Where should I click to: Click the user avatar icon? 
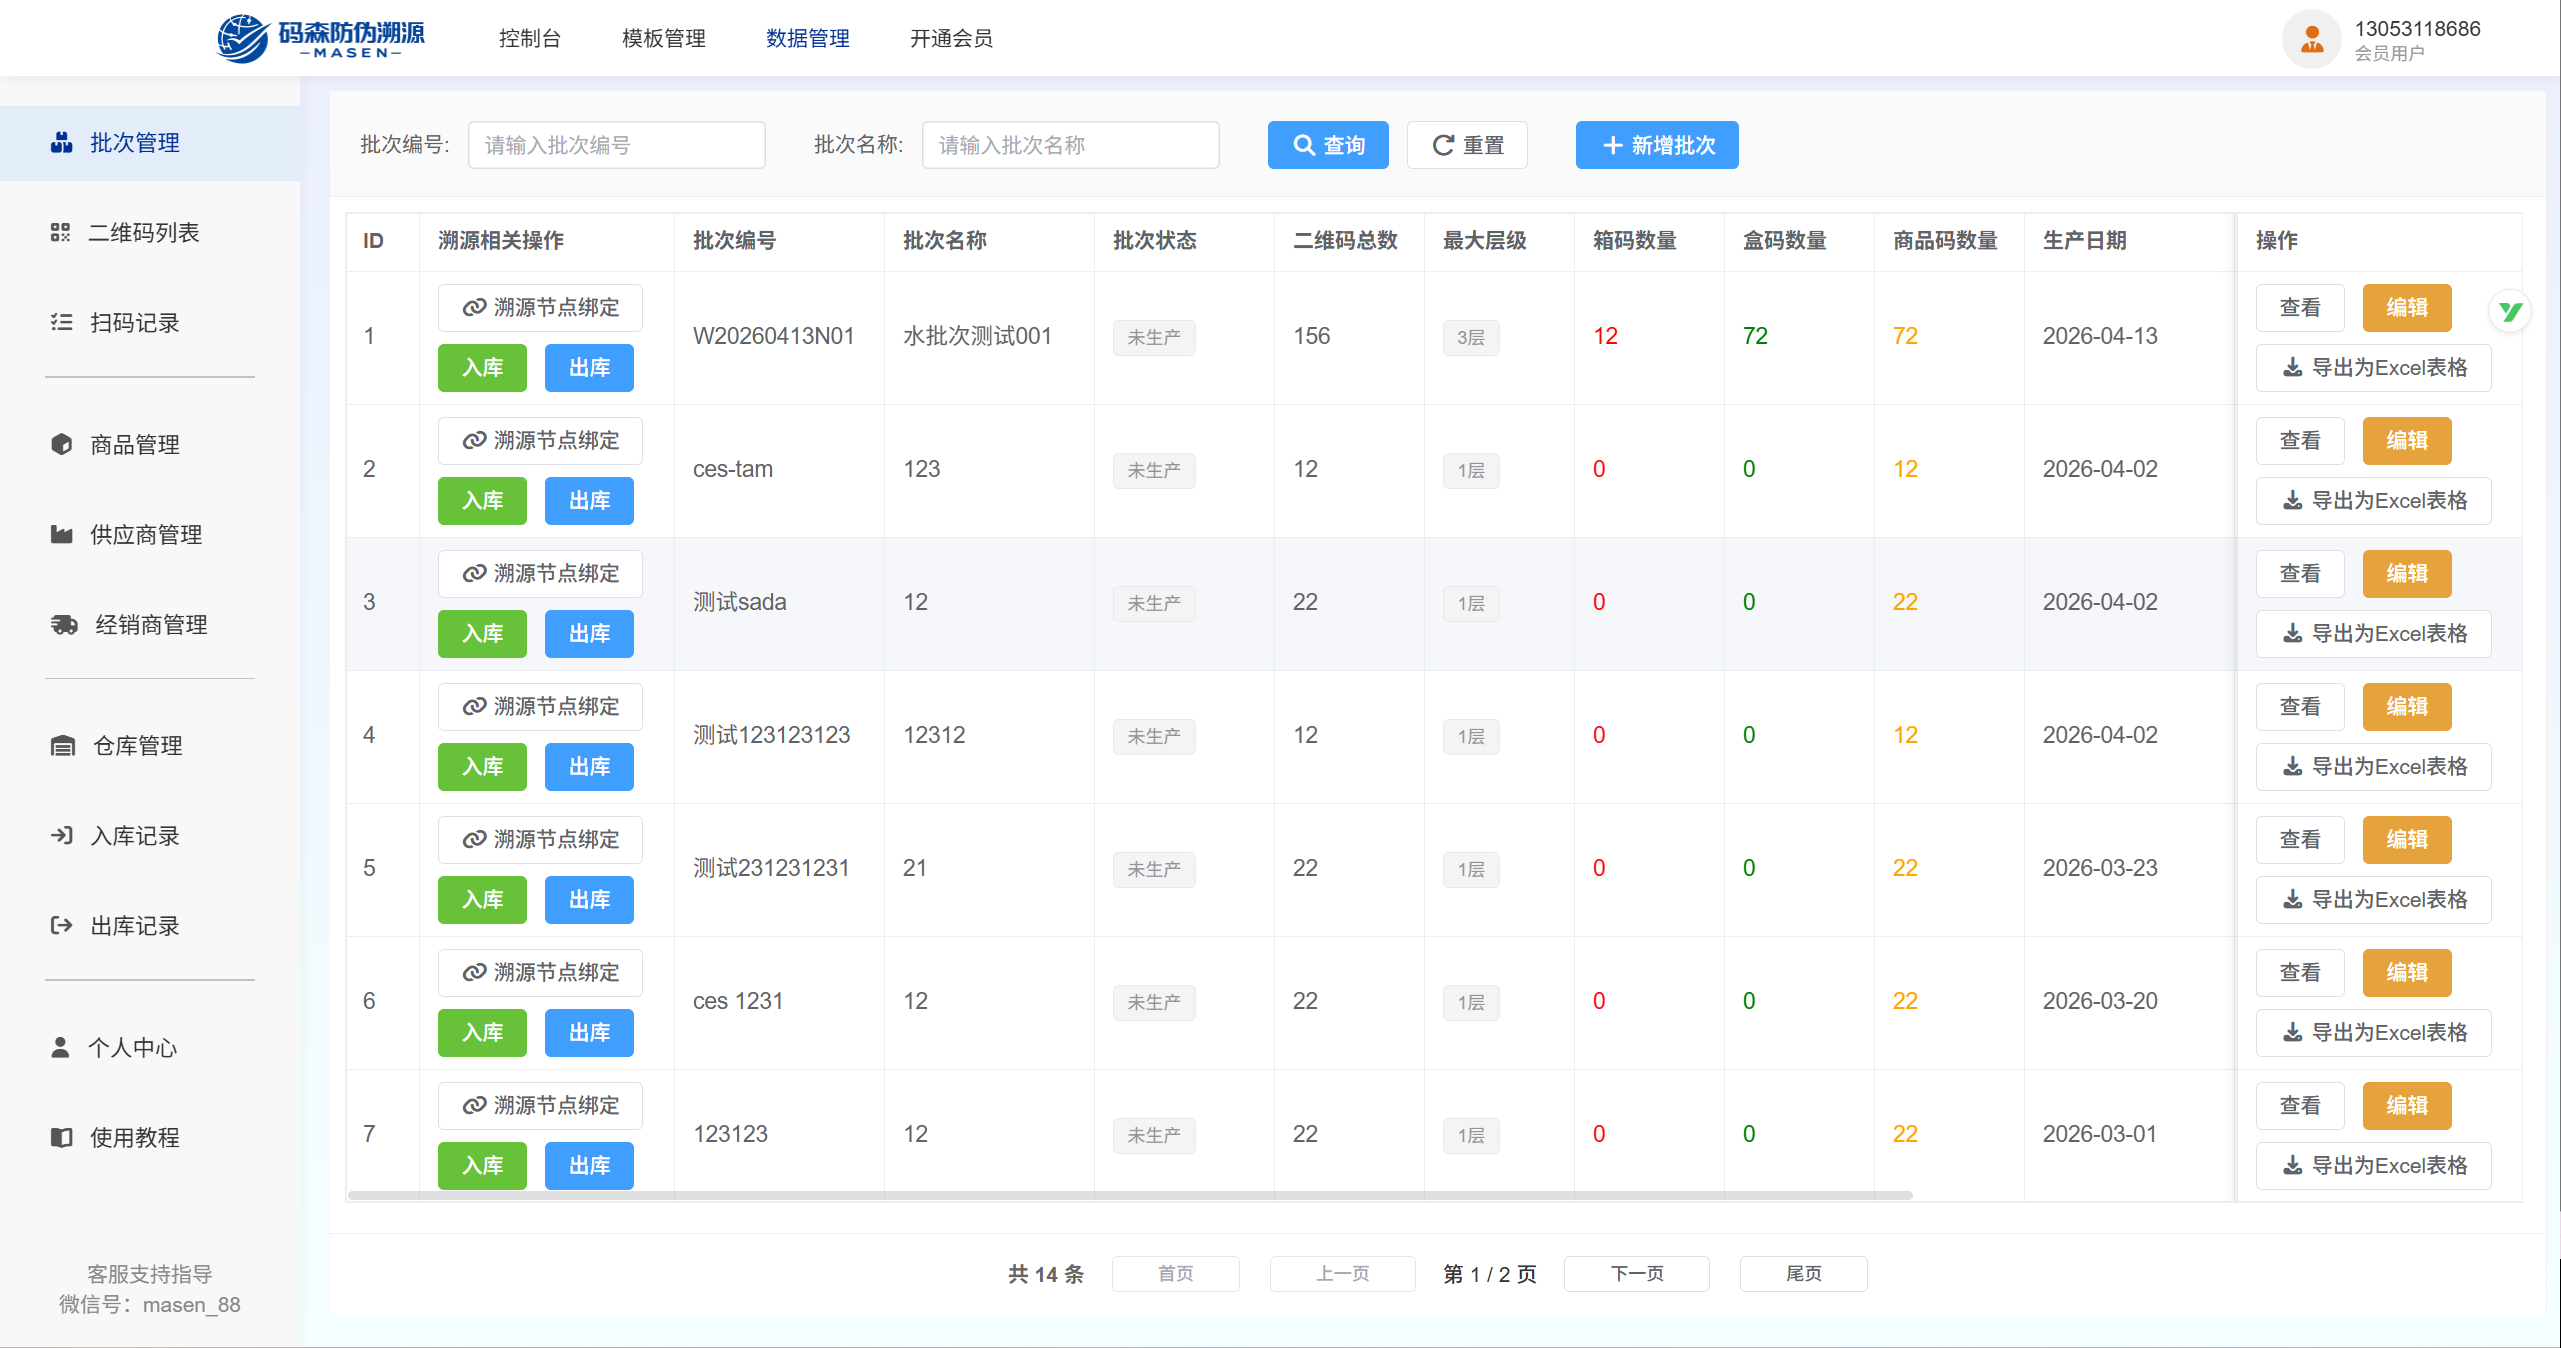click(x=2311, y=40)
